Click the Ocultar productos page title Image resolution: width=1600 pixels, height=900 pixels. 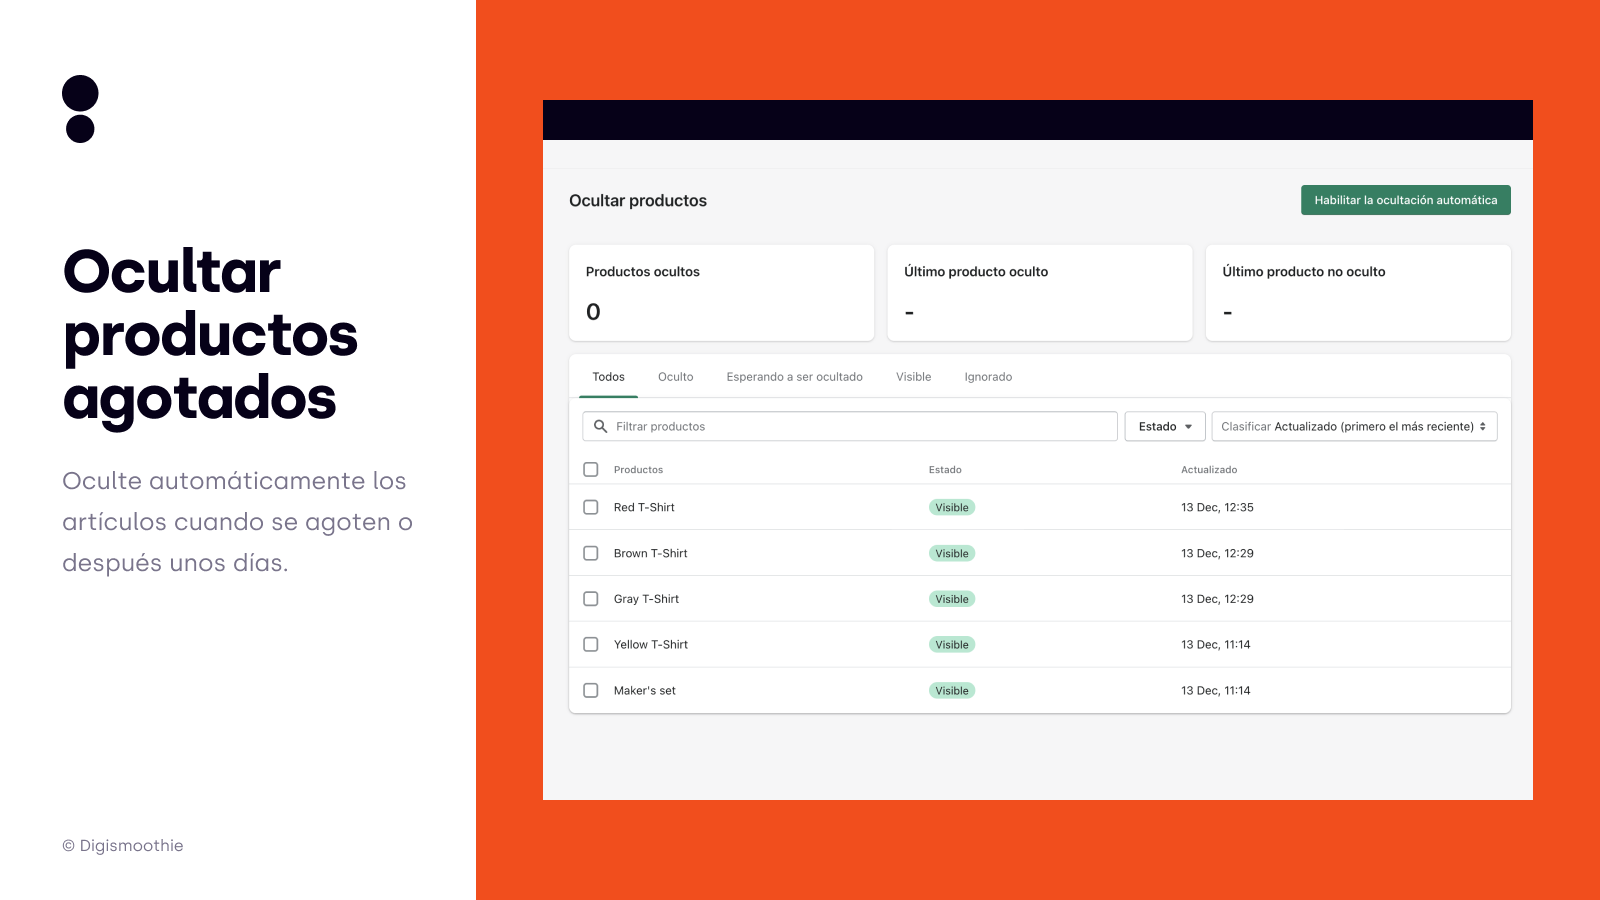[638, 200]
